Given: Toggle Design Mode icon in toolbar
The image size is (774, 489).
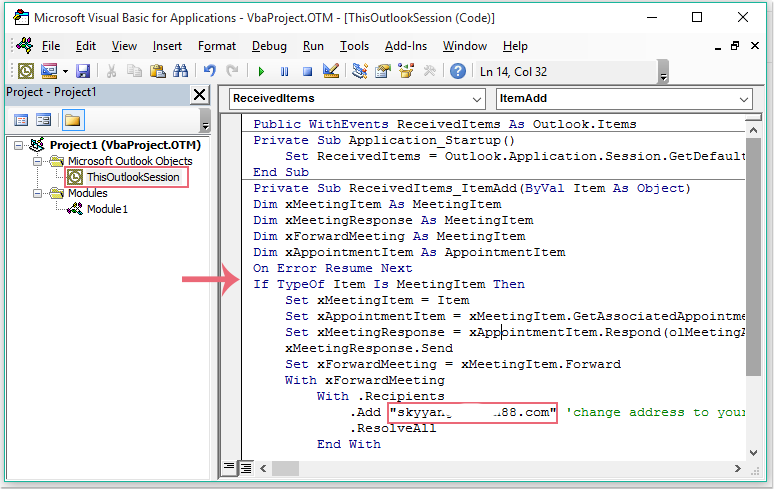Looking at the screenshot, I should pos(331,71).
